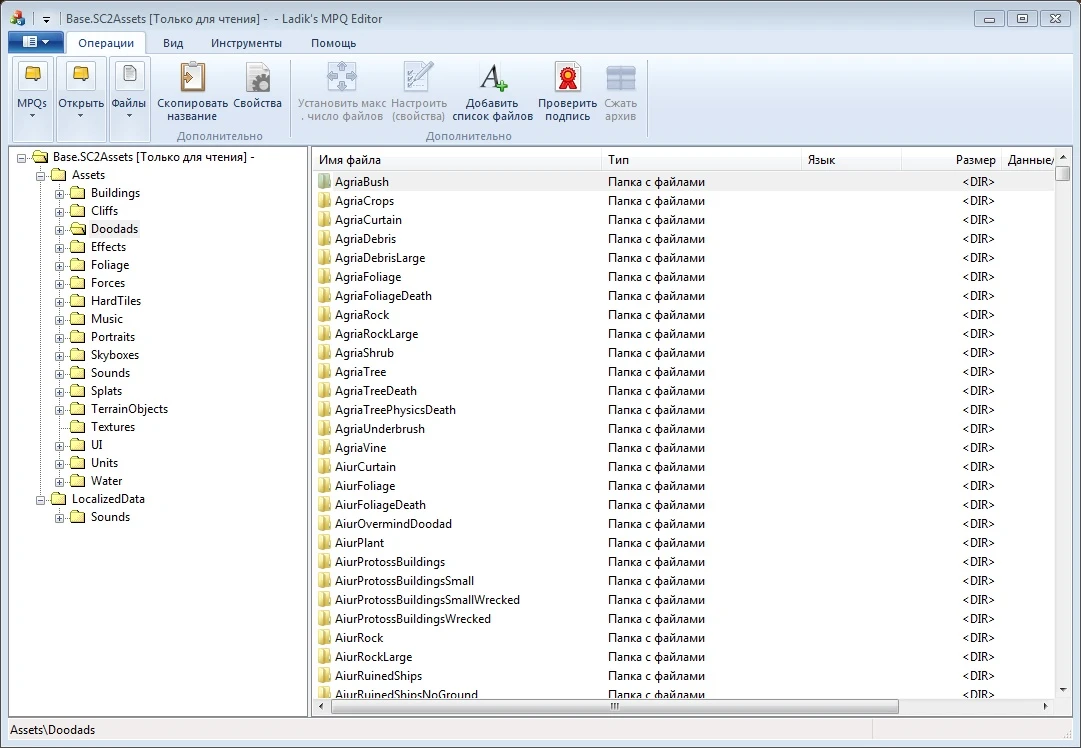Sort files by the Размер column header
Image resolution: width=1081 pixels, height=748 pixels.
[977, 160]
